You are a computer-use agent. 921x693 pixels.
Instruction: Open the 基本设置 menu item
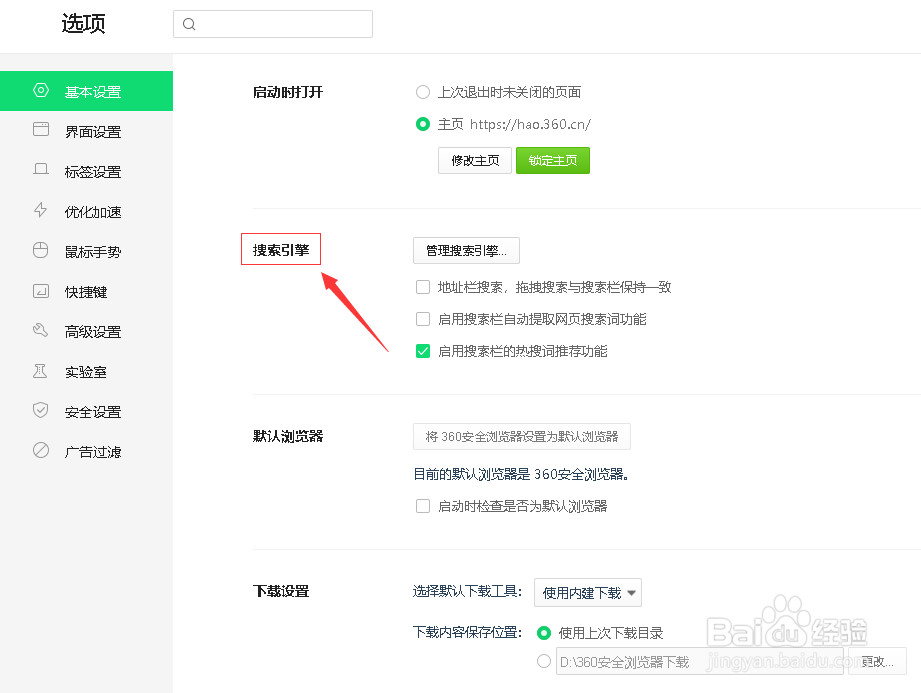coord(86,91)
